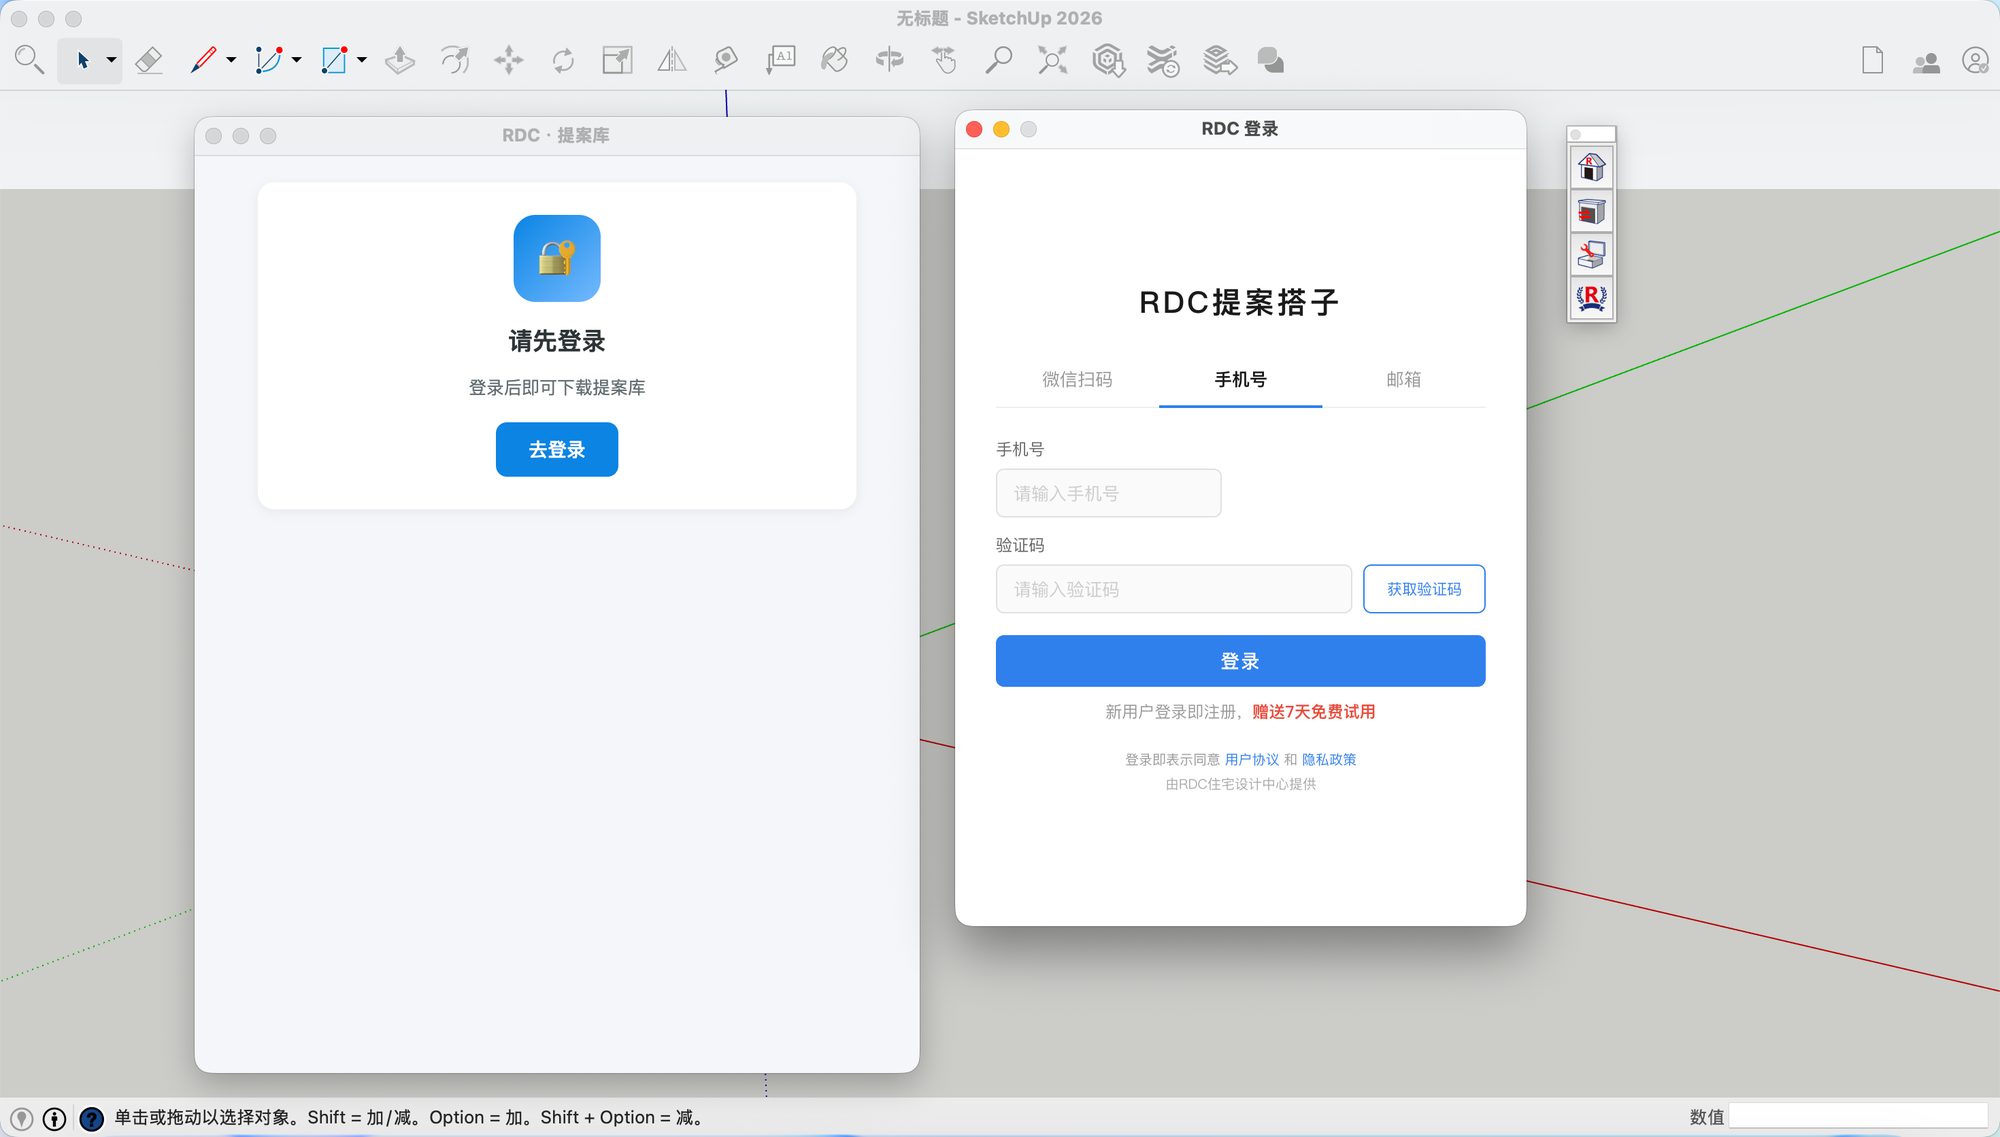Open the Paint Bucket tool
Image resolution: width=2000 pixels, height=1137 pixels.
click(x=835, y=60)
